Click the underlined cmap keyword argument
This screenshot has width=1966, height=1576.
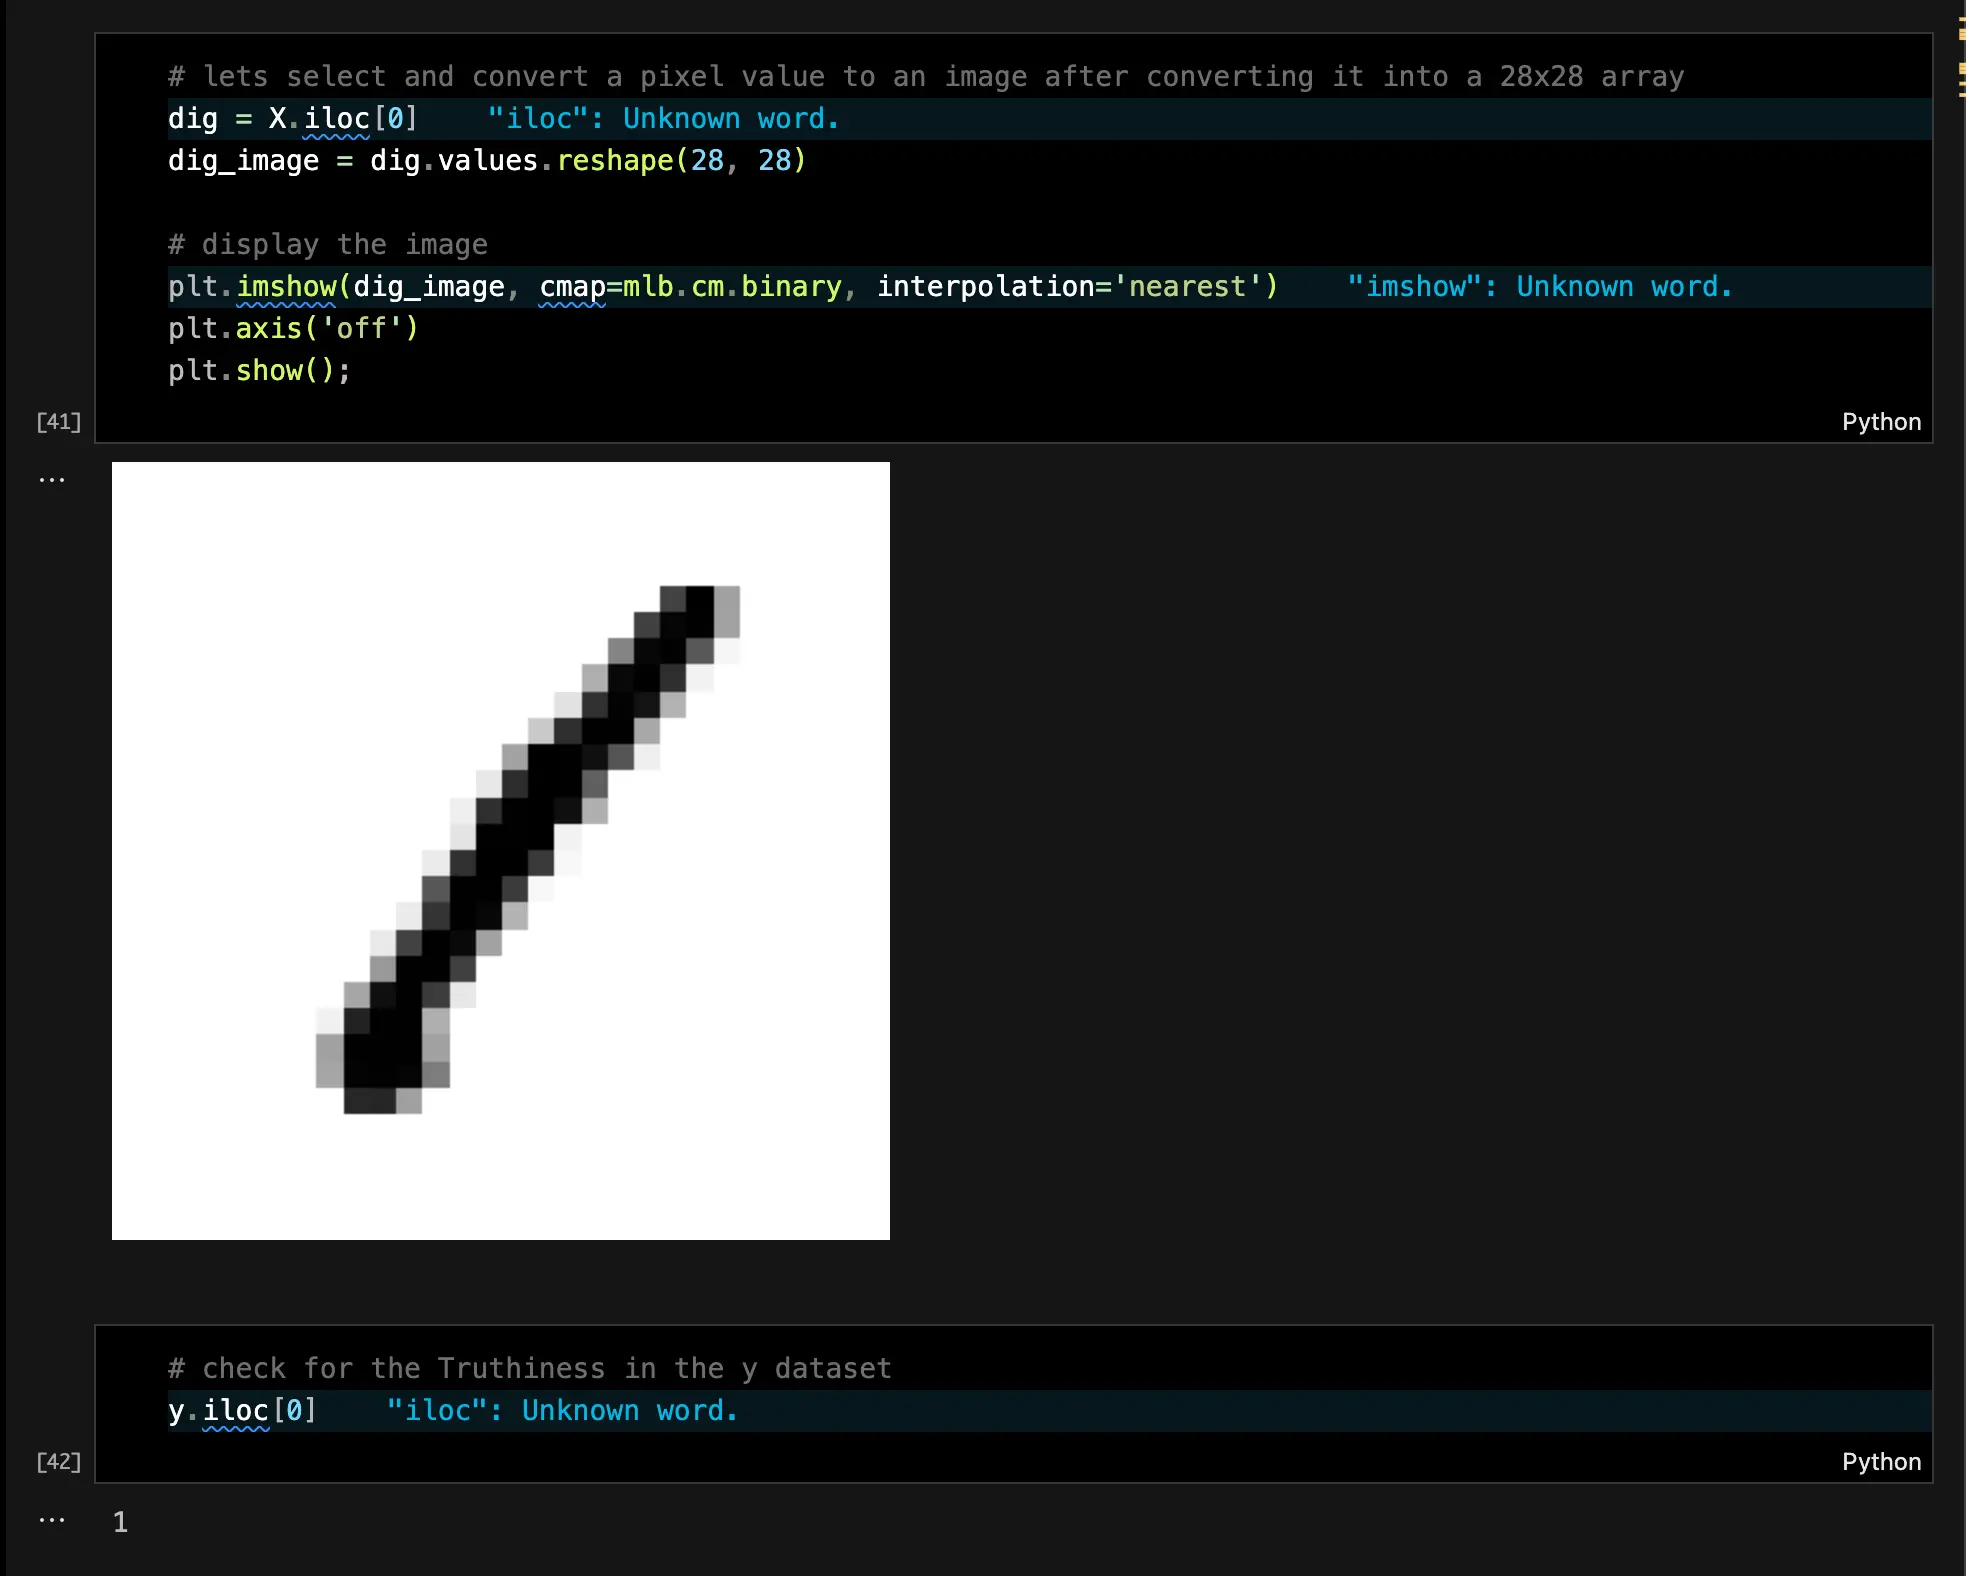tap(572, 287)
